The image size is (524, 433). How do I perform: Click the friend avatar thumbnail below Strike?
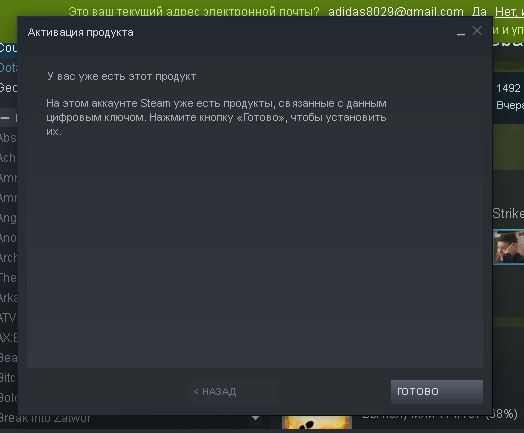click(x=509, y=247)
